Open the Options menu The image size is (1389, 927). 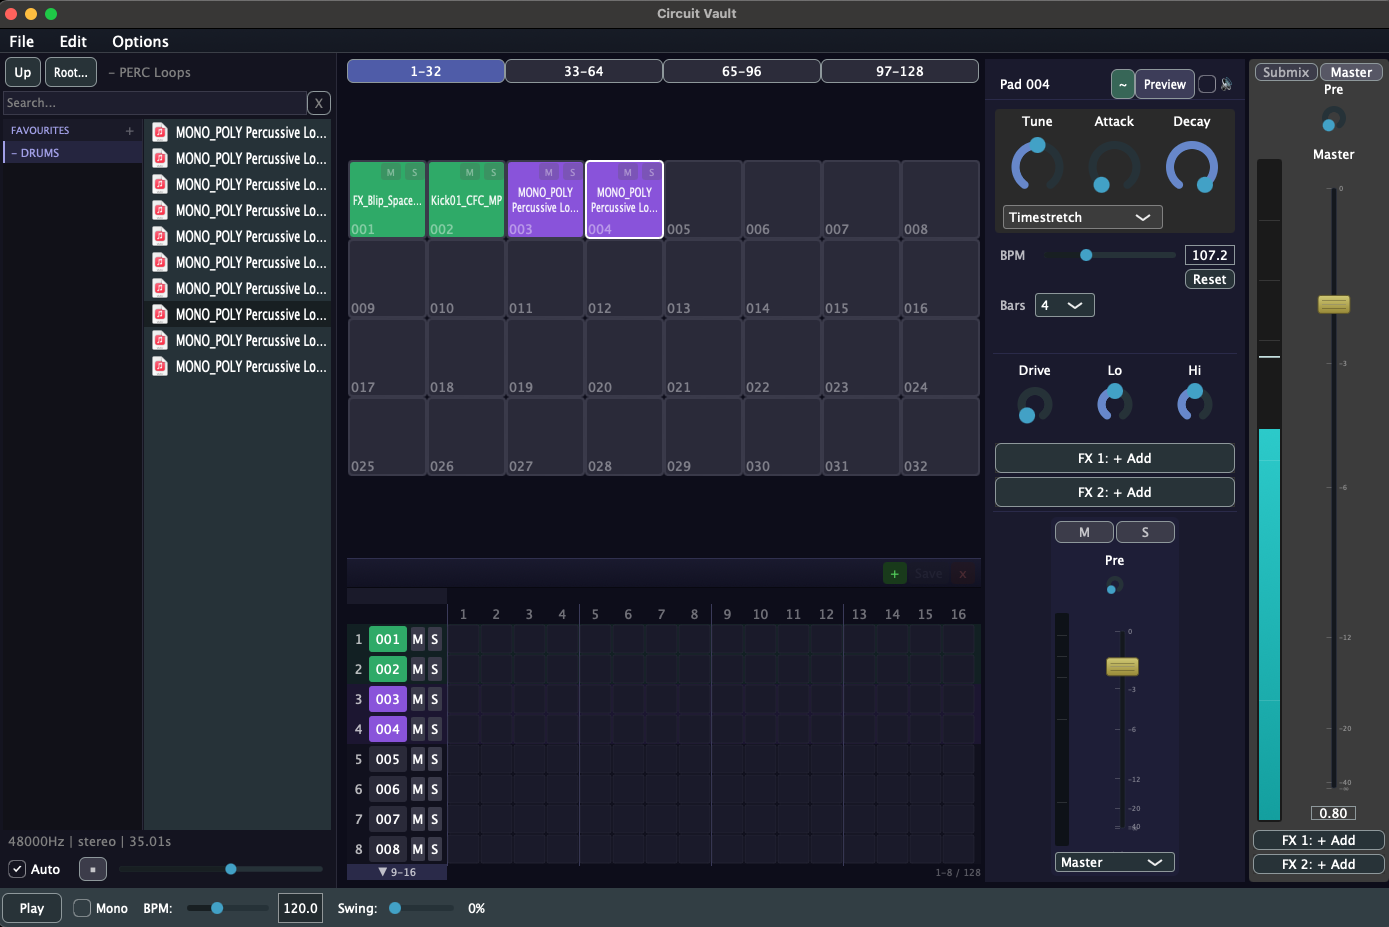point(139,41)
